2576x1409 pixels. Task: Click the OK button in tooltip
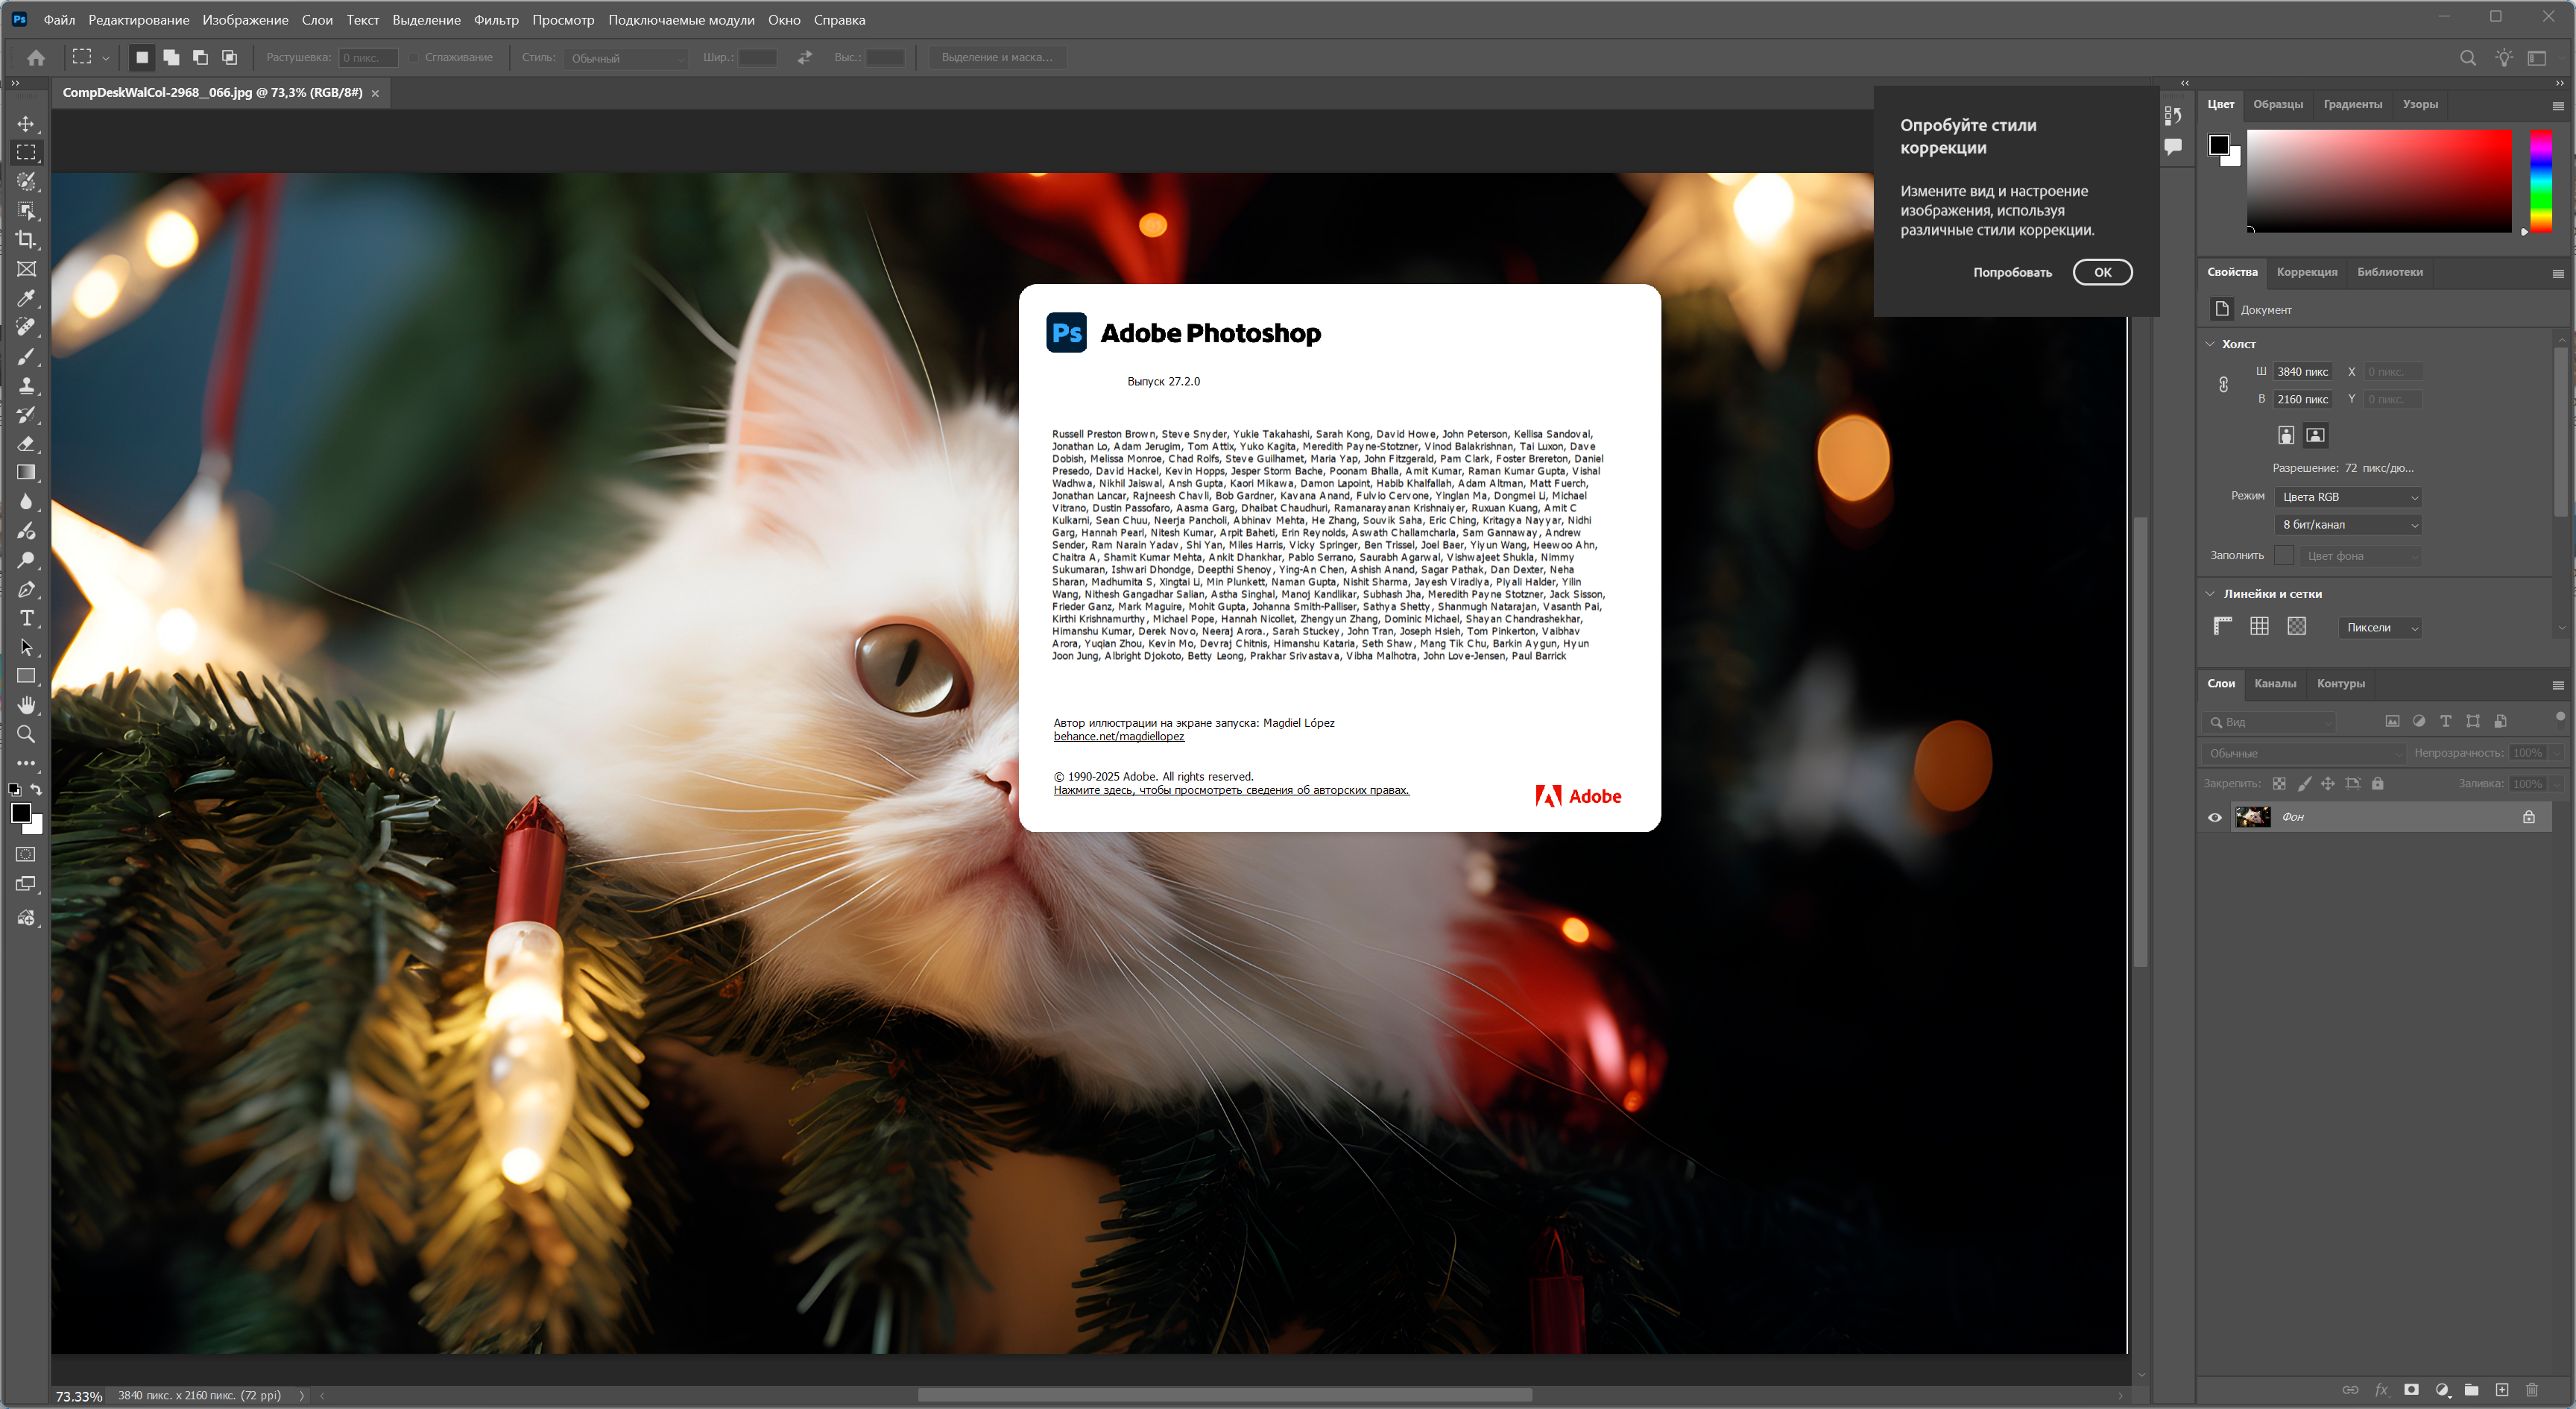click(2102, 272)
